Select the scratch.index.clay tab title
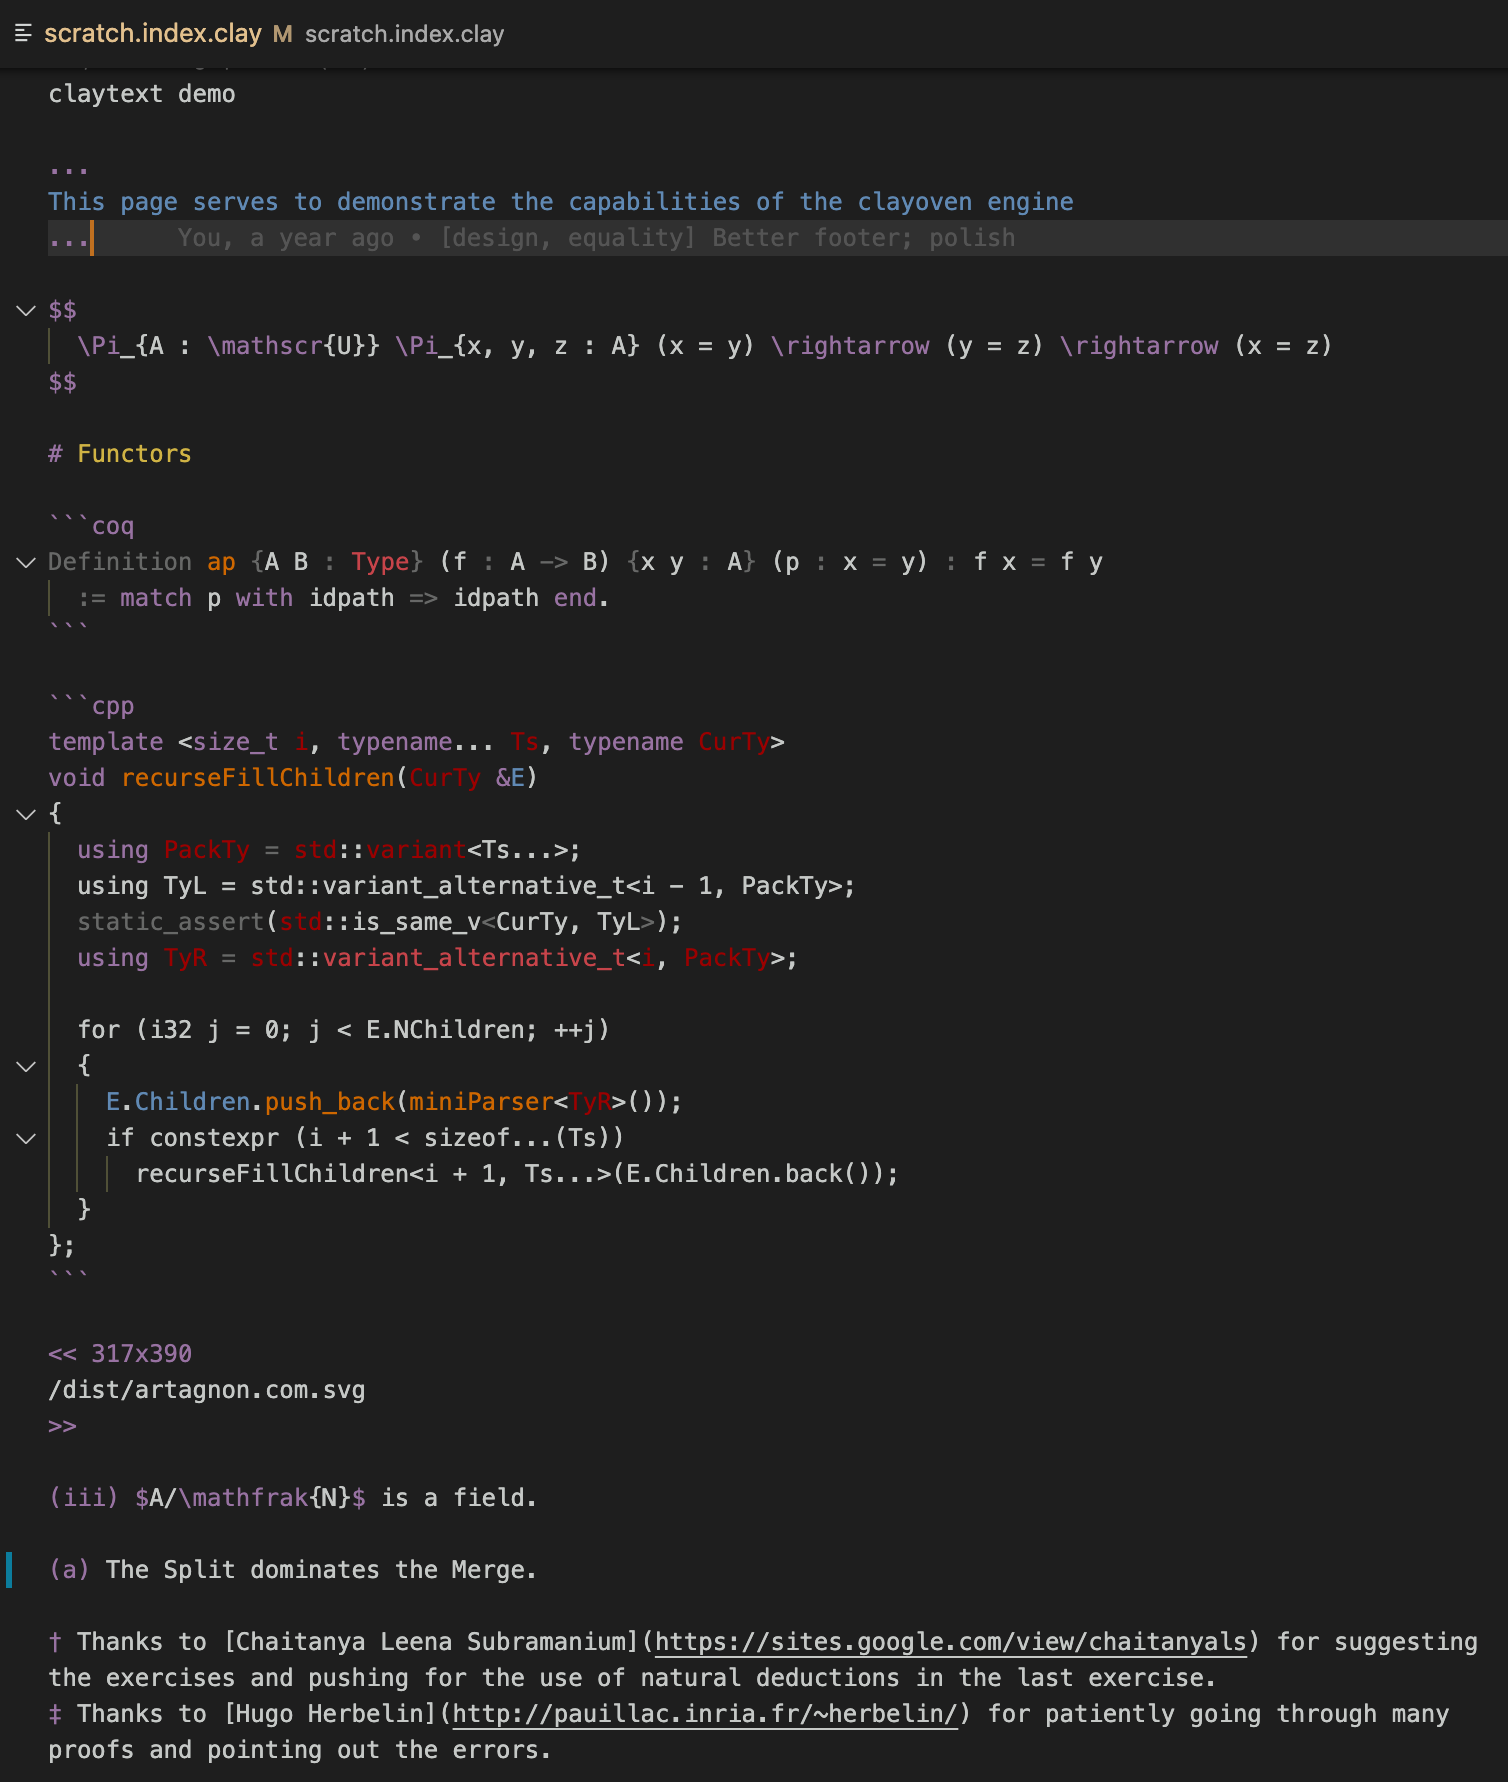This screenshot has height=1782, width=1508. 152,34
